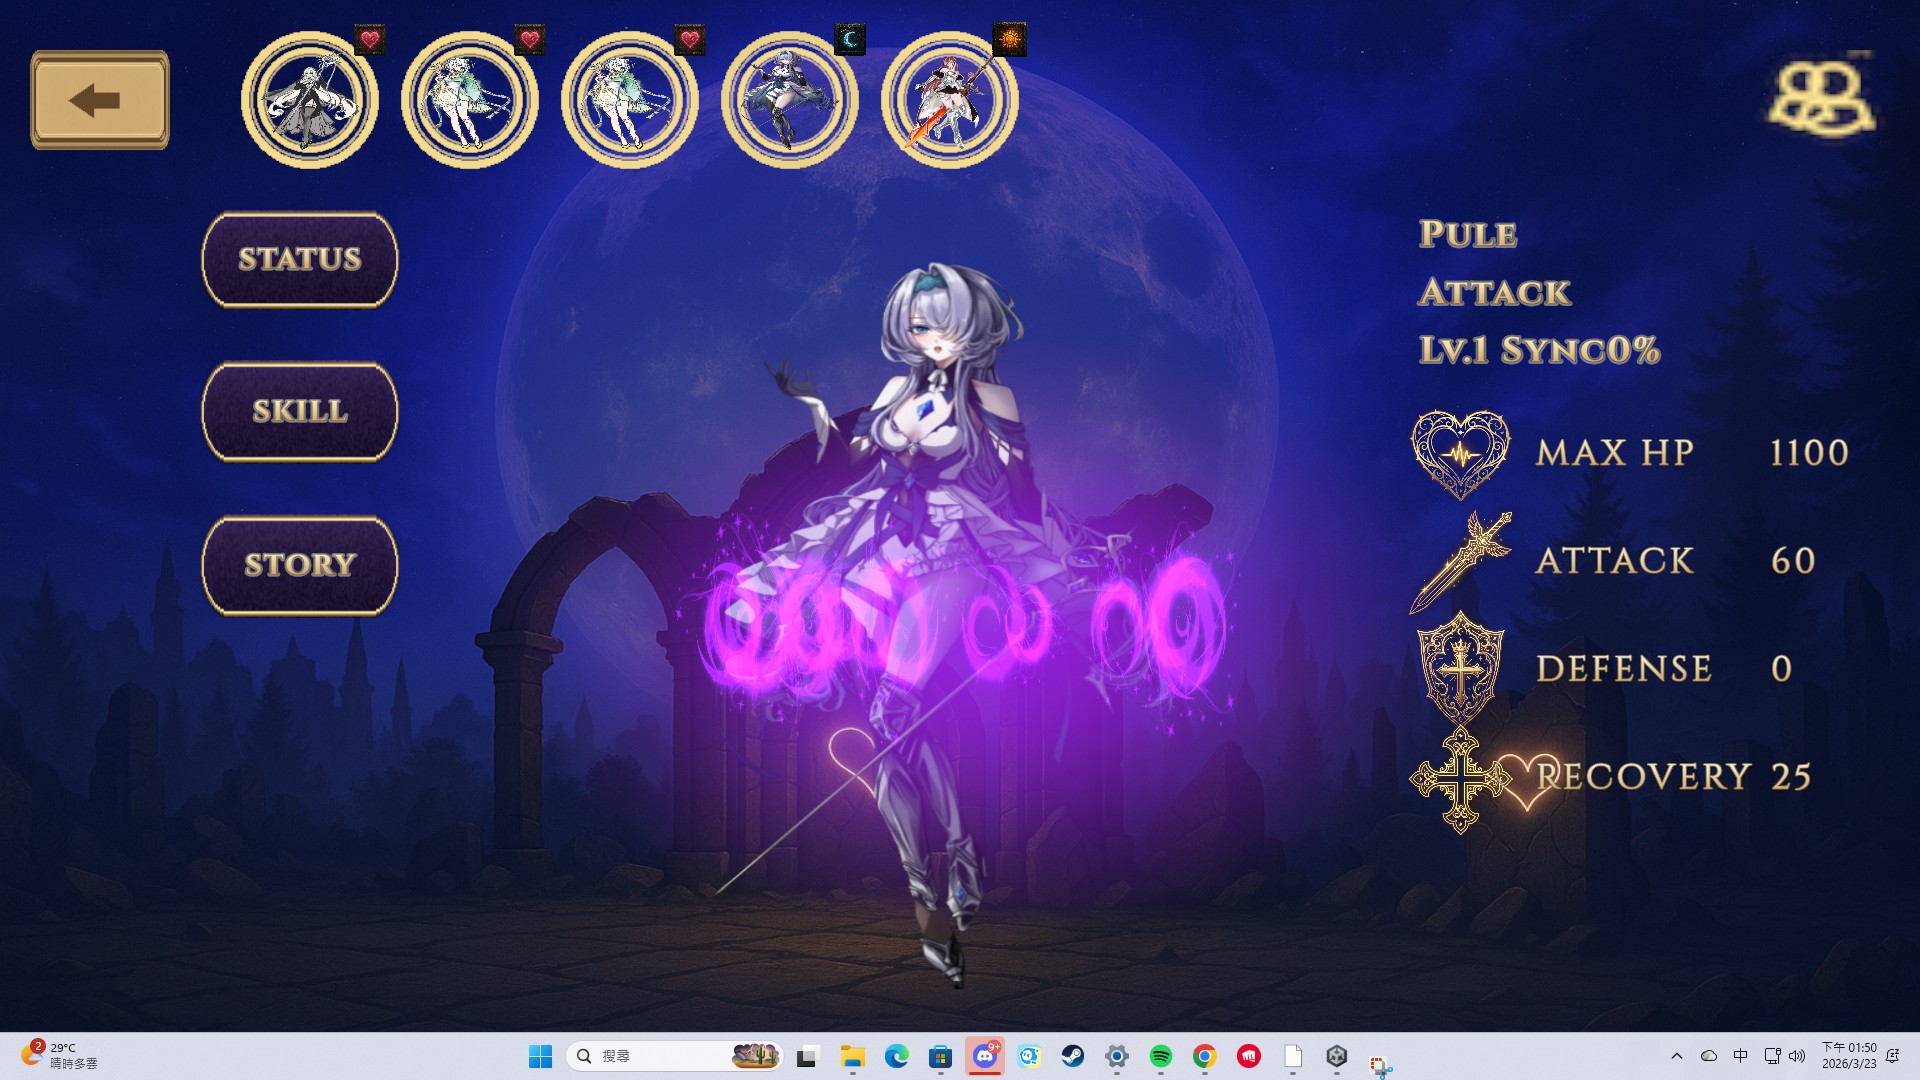1920x1080 pixels.
Task: Click the taskbar search box
Action: (674, 1056)
